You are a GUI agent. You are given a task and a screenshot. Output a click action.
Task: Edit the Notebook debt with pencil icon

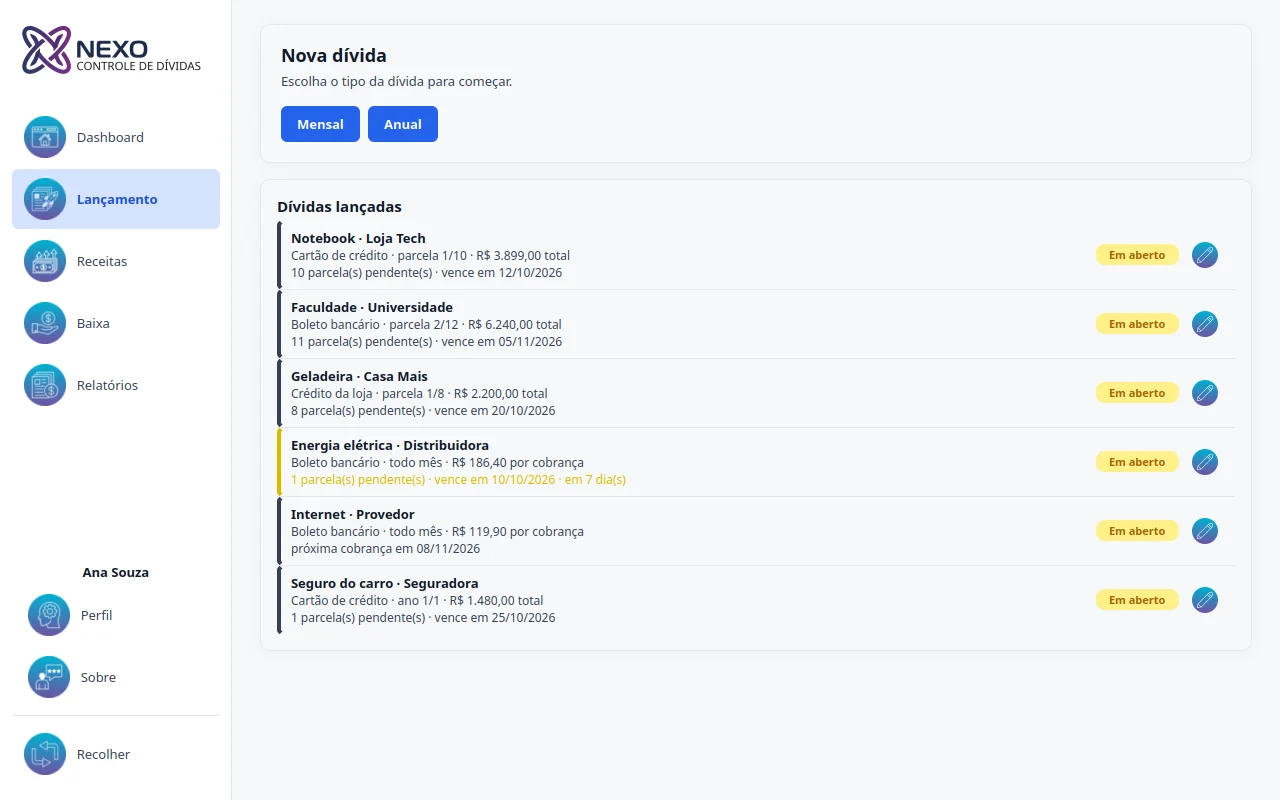point(1205,255)
